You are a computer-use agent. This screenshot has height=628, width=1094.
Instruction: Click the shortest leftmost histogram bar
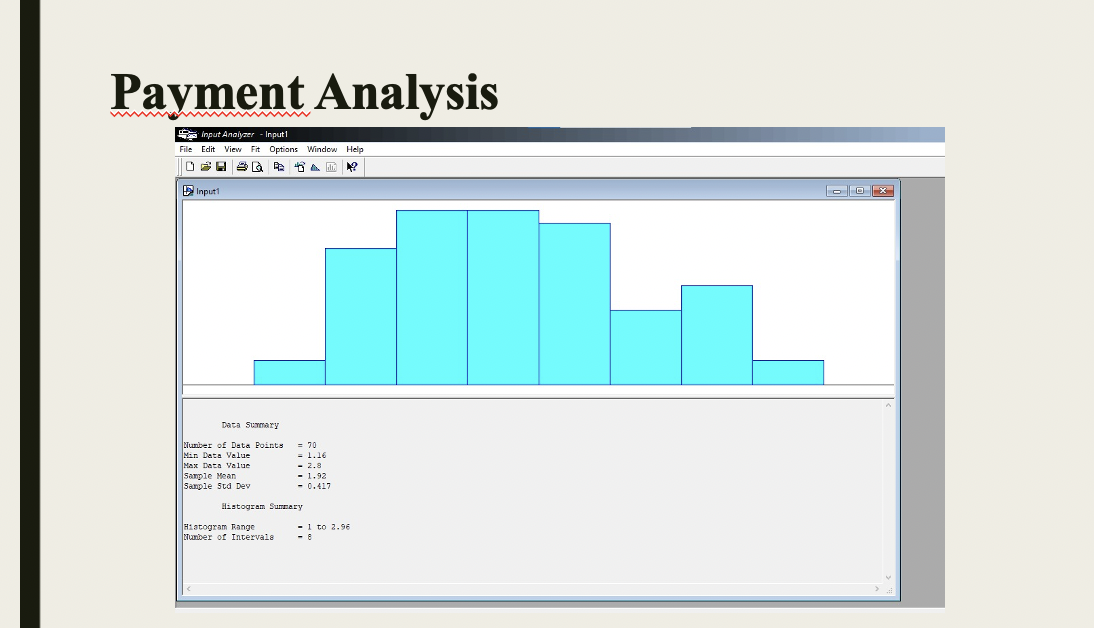coord(290,373)
